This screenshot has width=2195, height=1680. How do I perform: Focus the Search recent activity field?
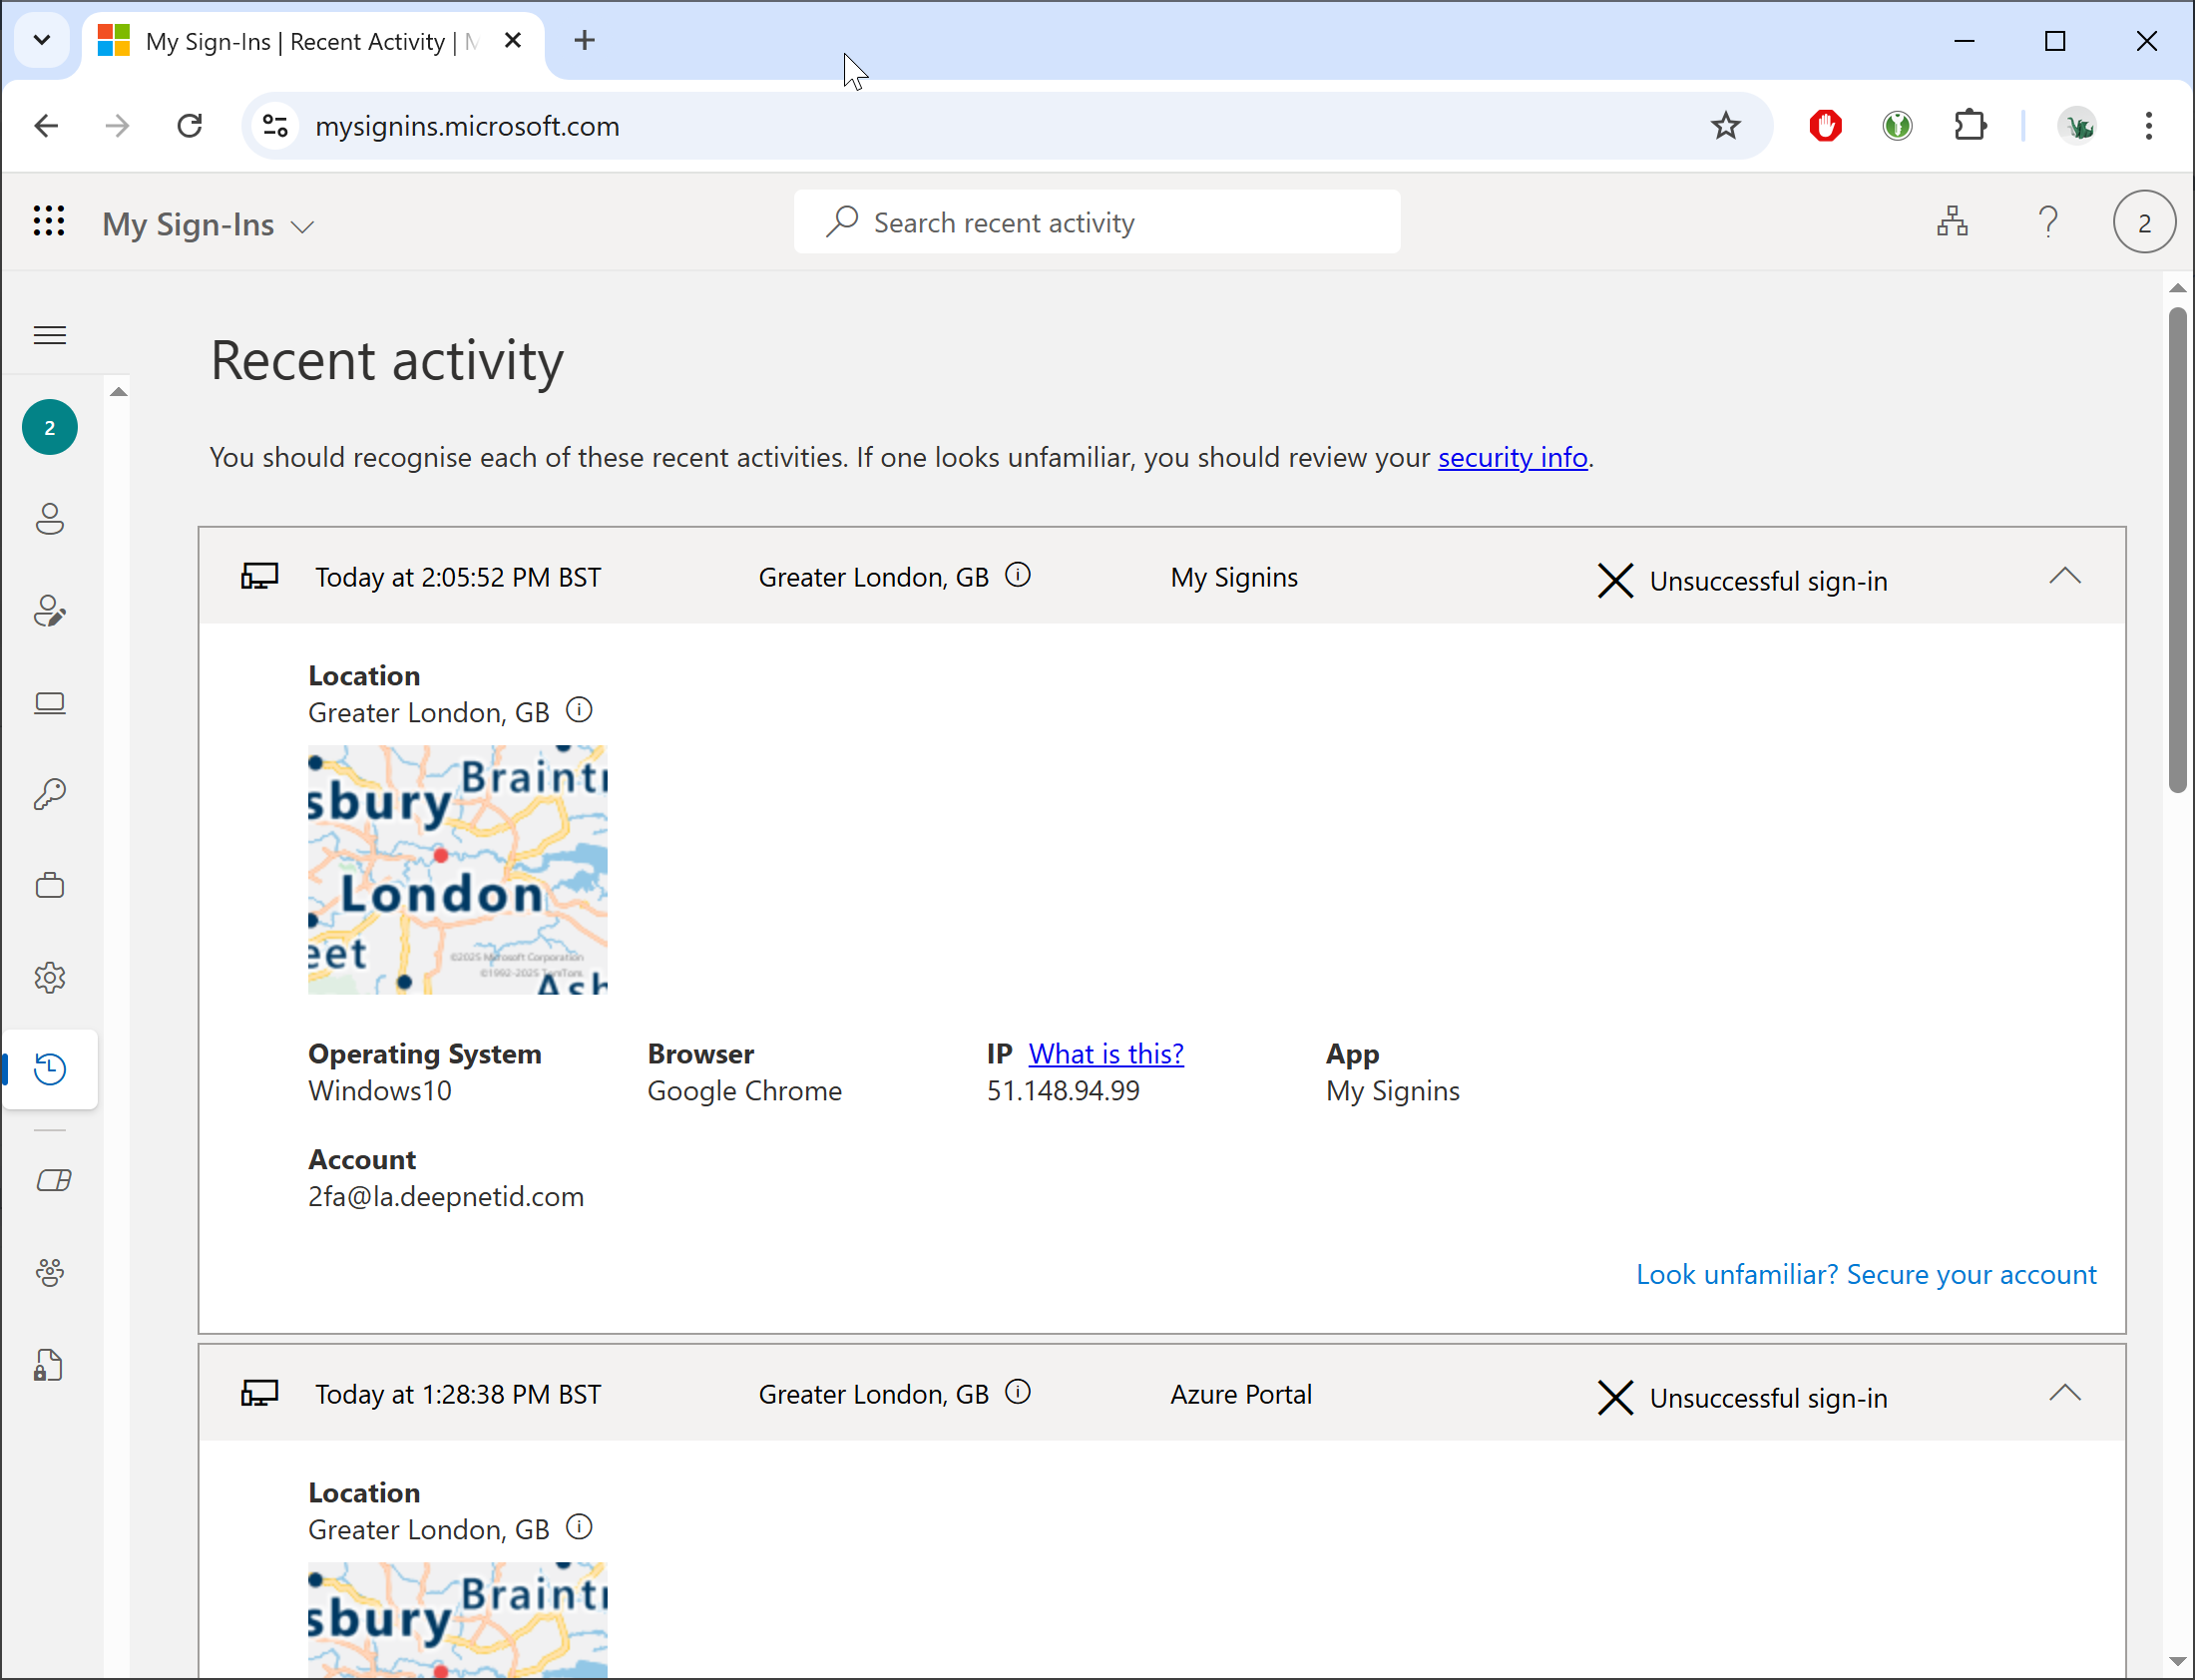click(1096, 222)
